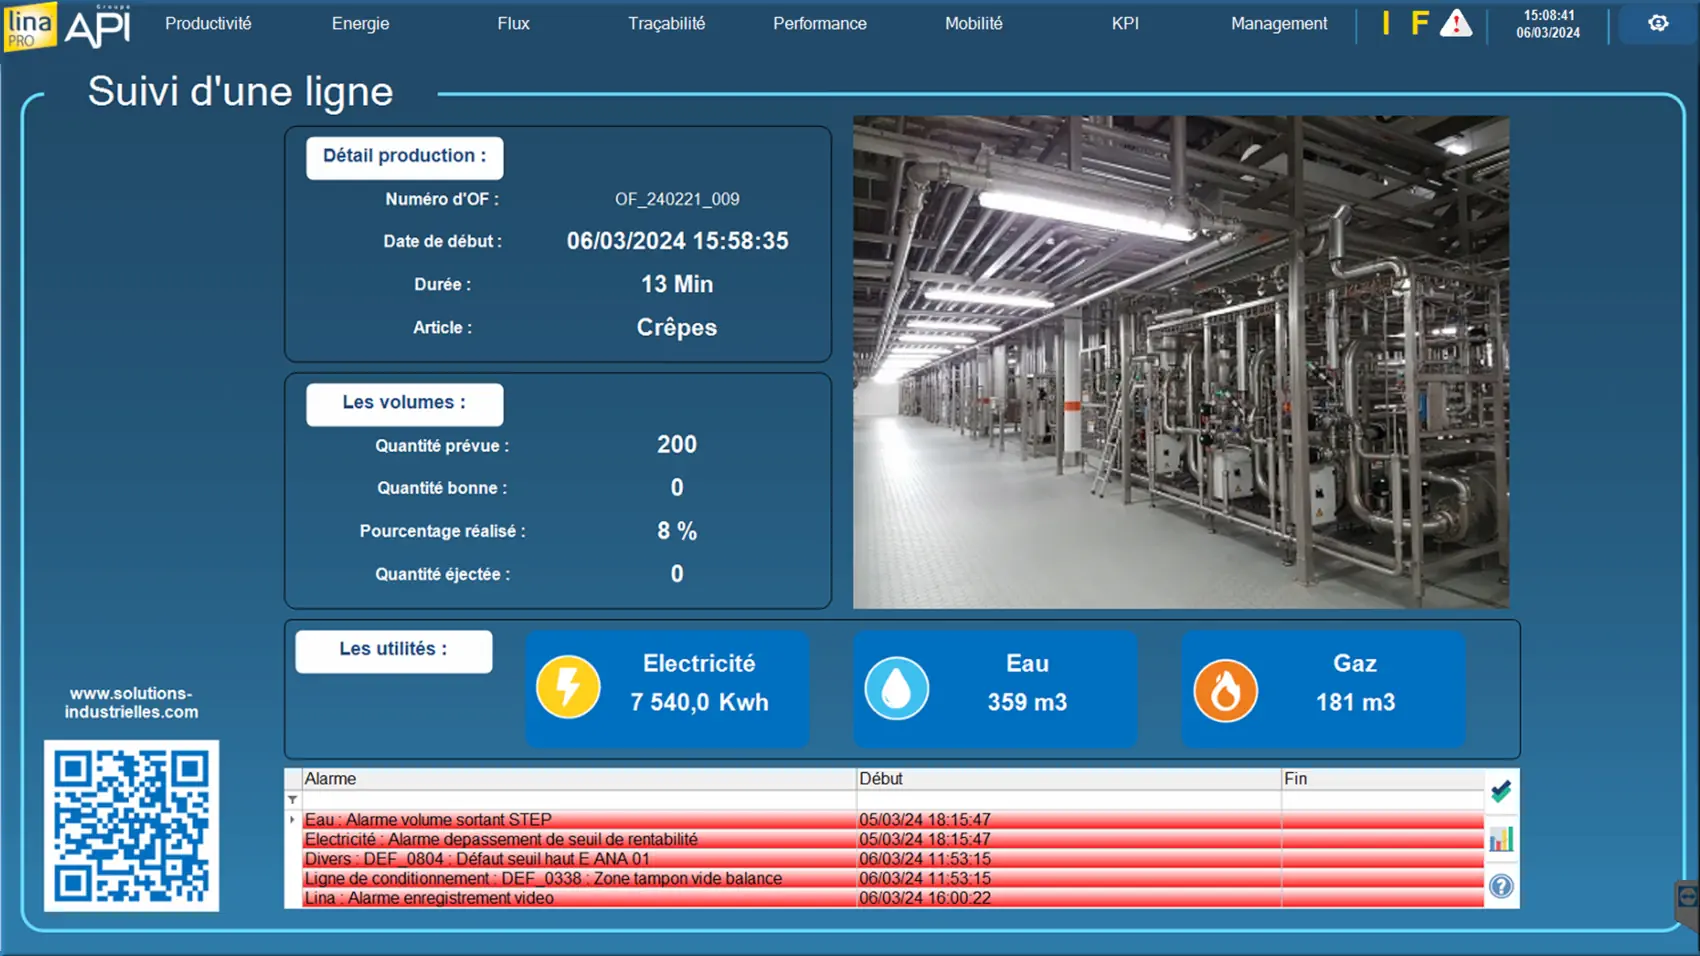
Task: Click the red warning triangle alarm icon
Action: (x=1455, y=23)
